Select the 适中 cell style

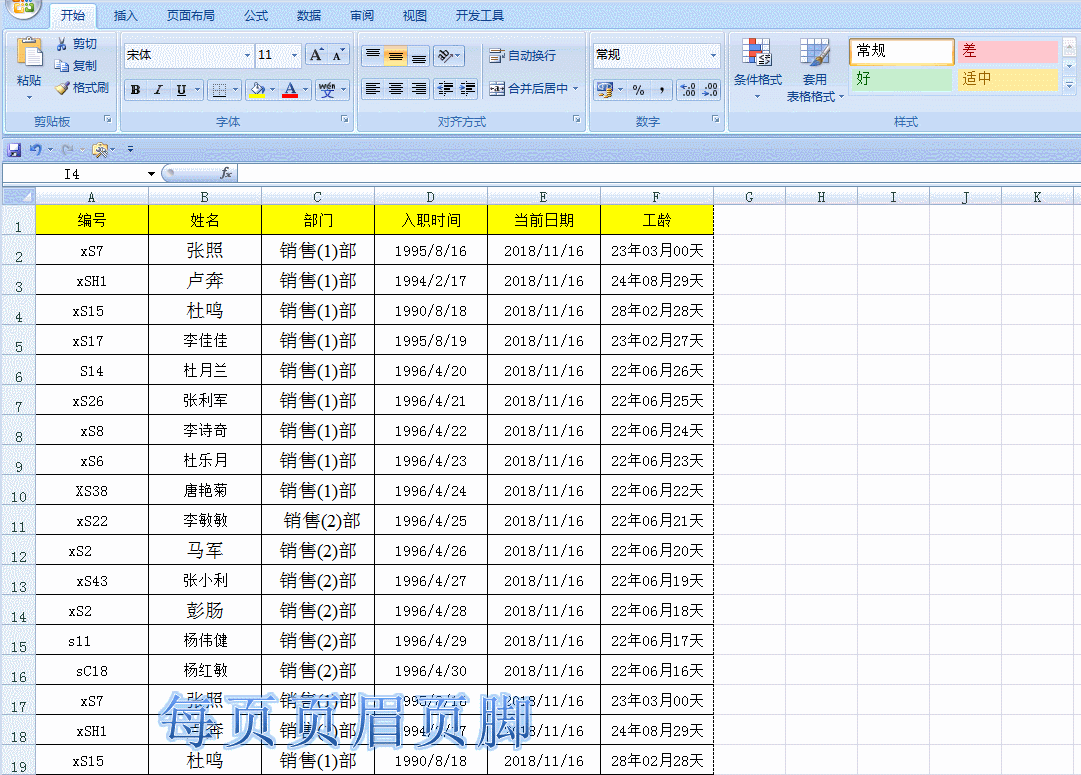coord(1007,79)
